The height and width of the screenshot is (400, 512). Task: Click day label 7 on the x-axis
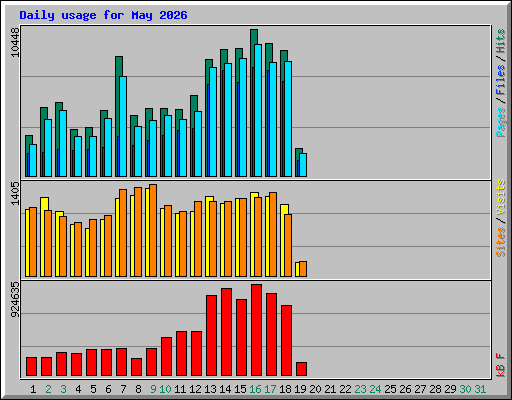coord(123,389)
